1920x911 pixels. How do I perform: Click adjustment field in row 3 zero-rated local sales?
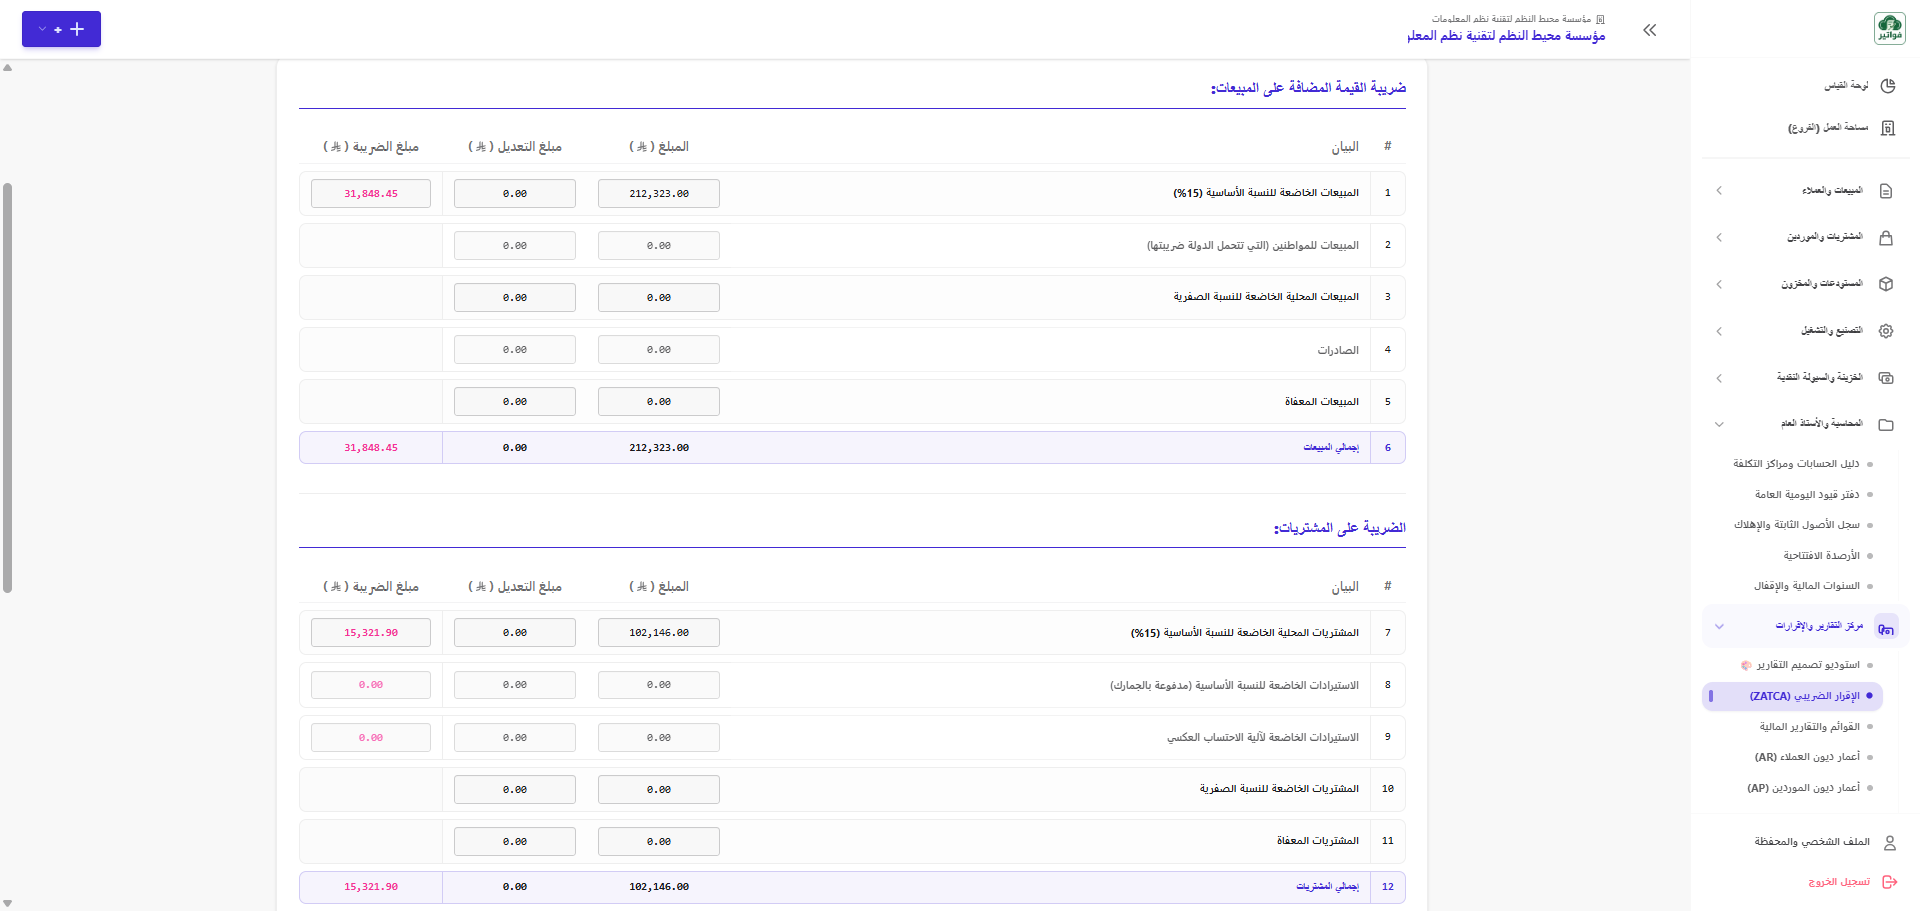pos(515,298)
